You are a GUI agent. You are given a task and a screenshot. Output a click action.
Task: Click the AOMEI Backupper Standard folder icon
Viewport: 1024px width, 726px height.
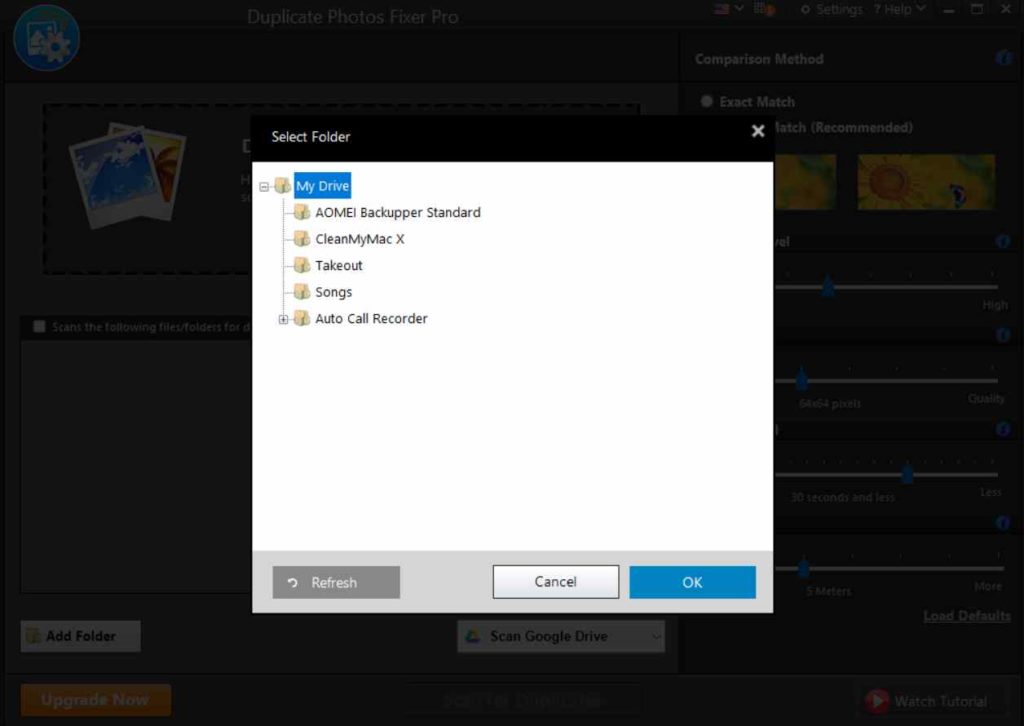pos(301,212)
